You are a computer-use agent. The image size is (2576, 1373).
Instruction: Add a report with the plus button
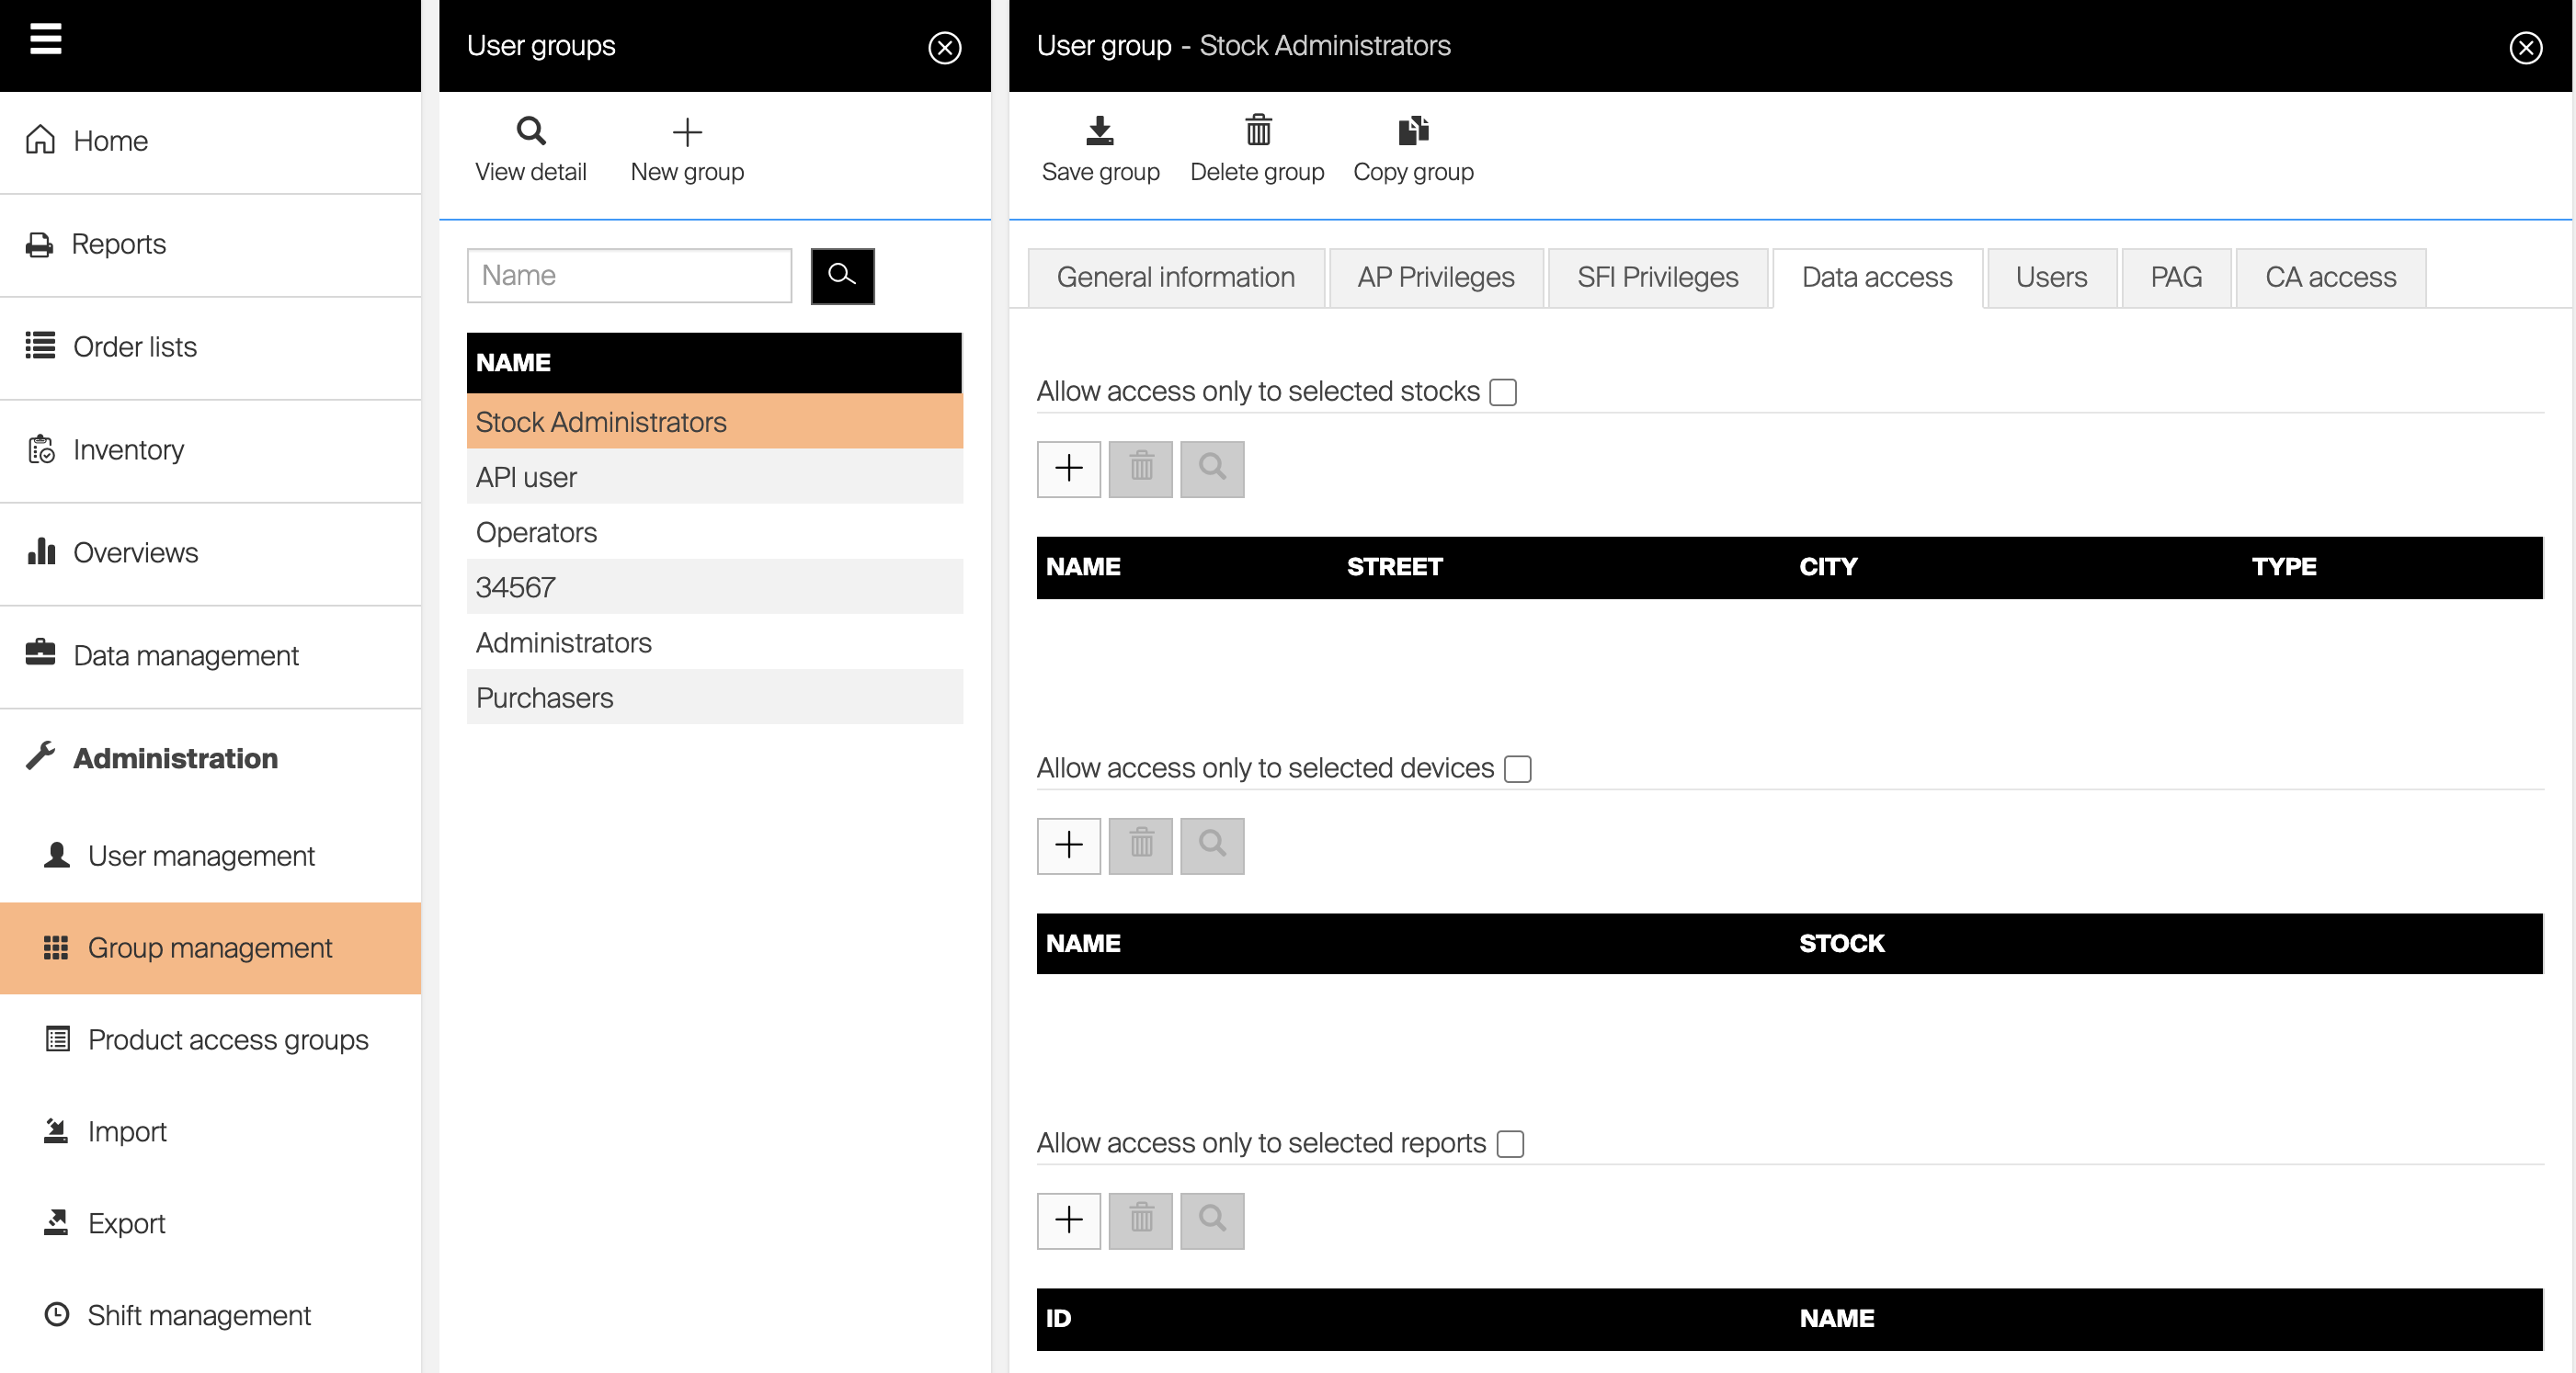[x=1068, y=1220]
